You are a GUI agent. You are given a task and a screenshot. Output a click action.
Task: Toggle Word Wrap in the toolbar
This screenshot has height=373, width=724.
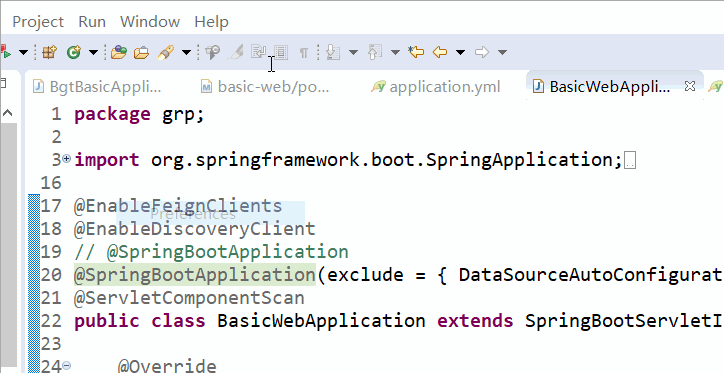[x=258, y=52]
